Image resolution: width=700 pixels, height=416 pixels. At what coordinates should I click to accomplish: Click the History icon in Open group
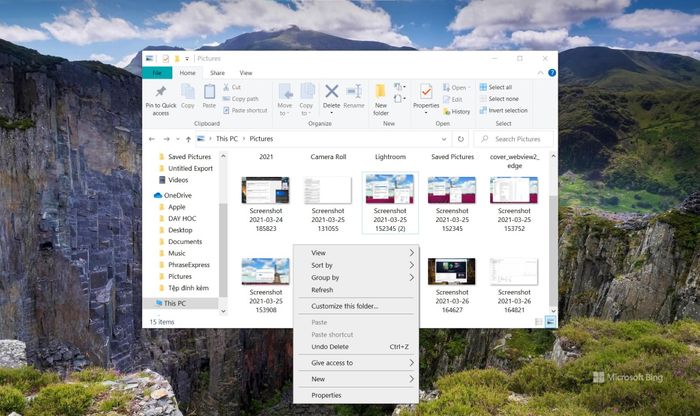click(x=456, y=111)
